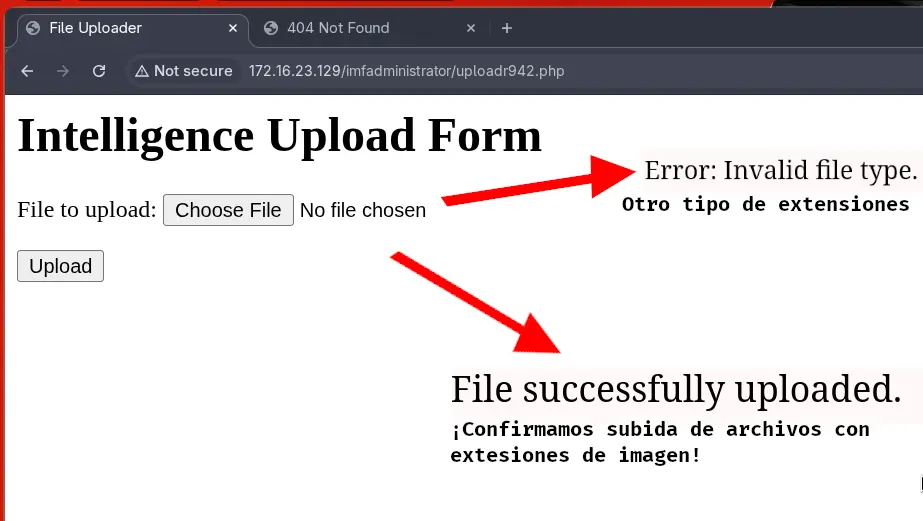The height and width of the screenshot is (521, 923).
Task: Click the browser back arrow
Action: click(x=27, y=71)
